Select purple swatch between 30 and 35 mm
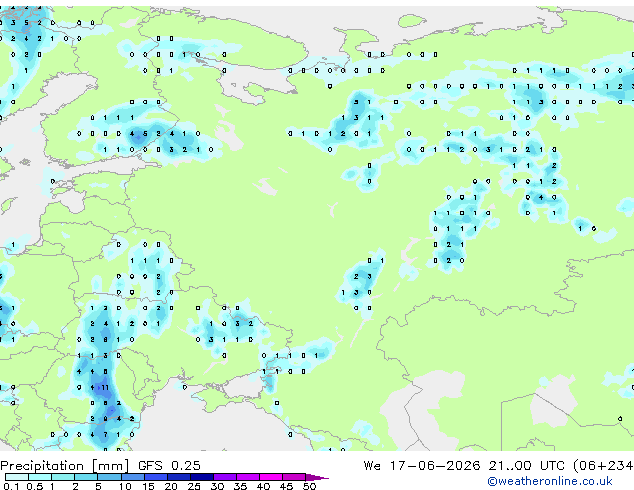The width and height of the screenshot is (634, 490). [x=224, y=477]
